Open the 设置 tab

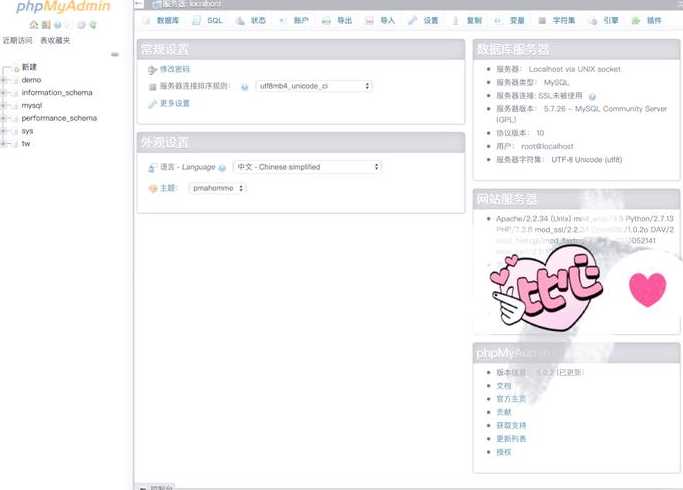click(x=423, y=20)
